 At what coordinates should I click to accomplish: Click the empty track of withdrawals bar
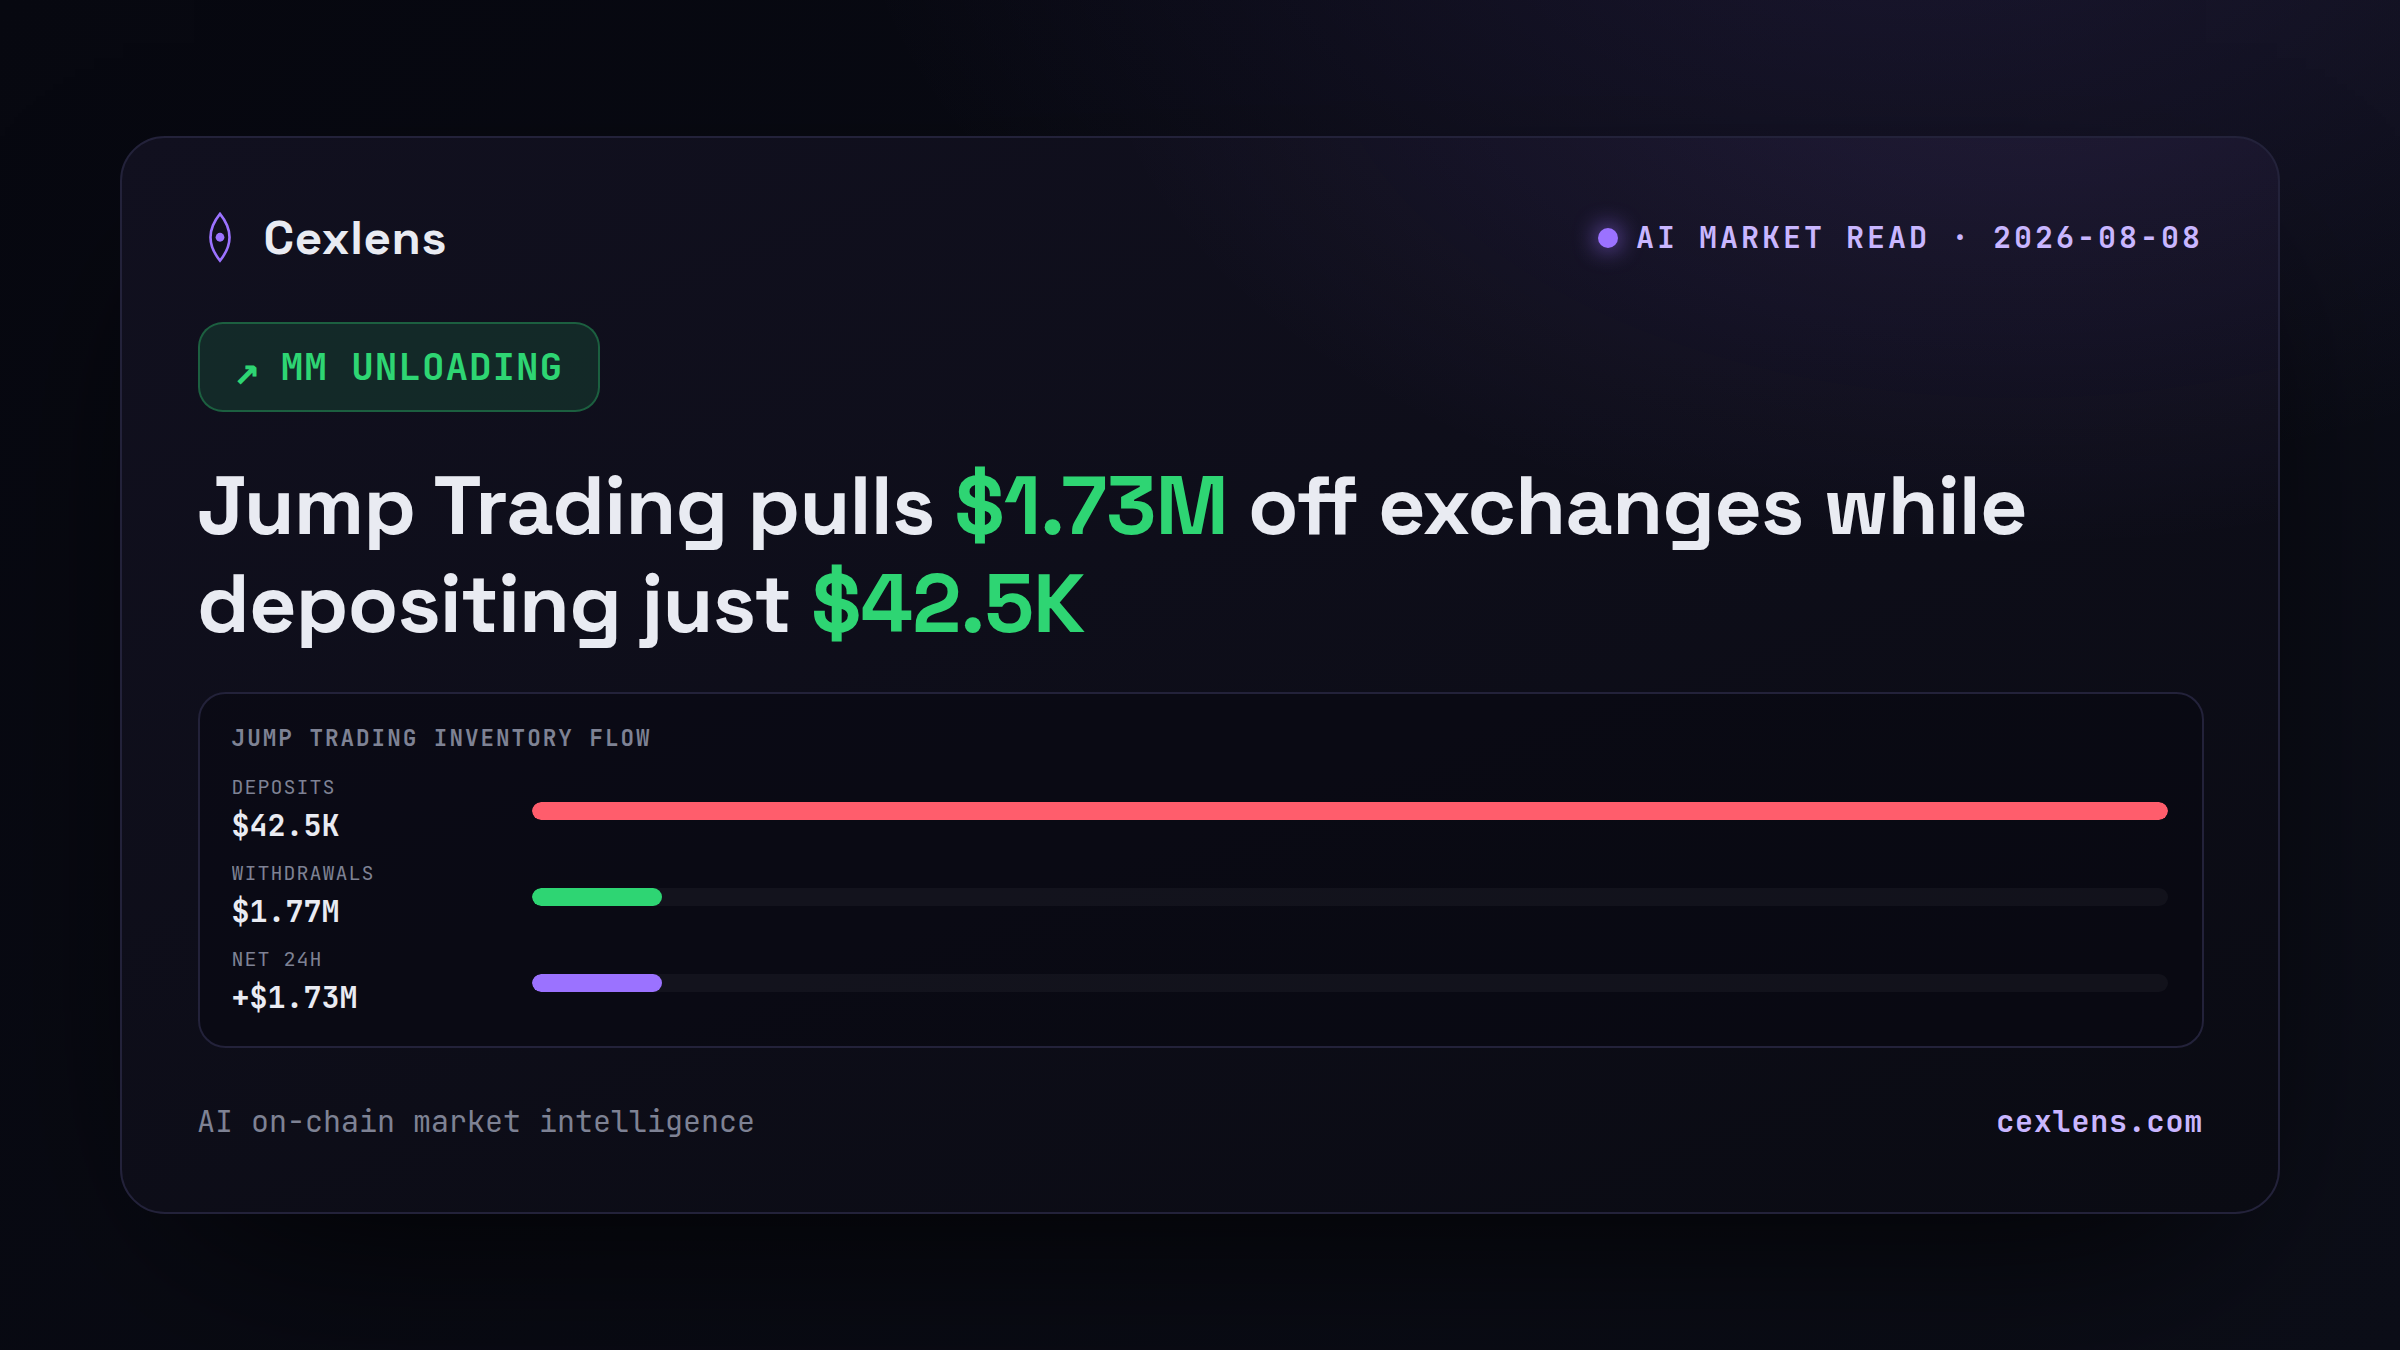pos(1415,897)
